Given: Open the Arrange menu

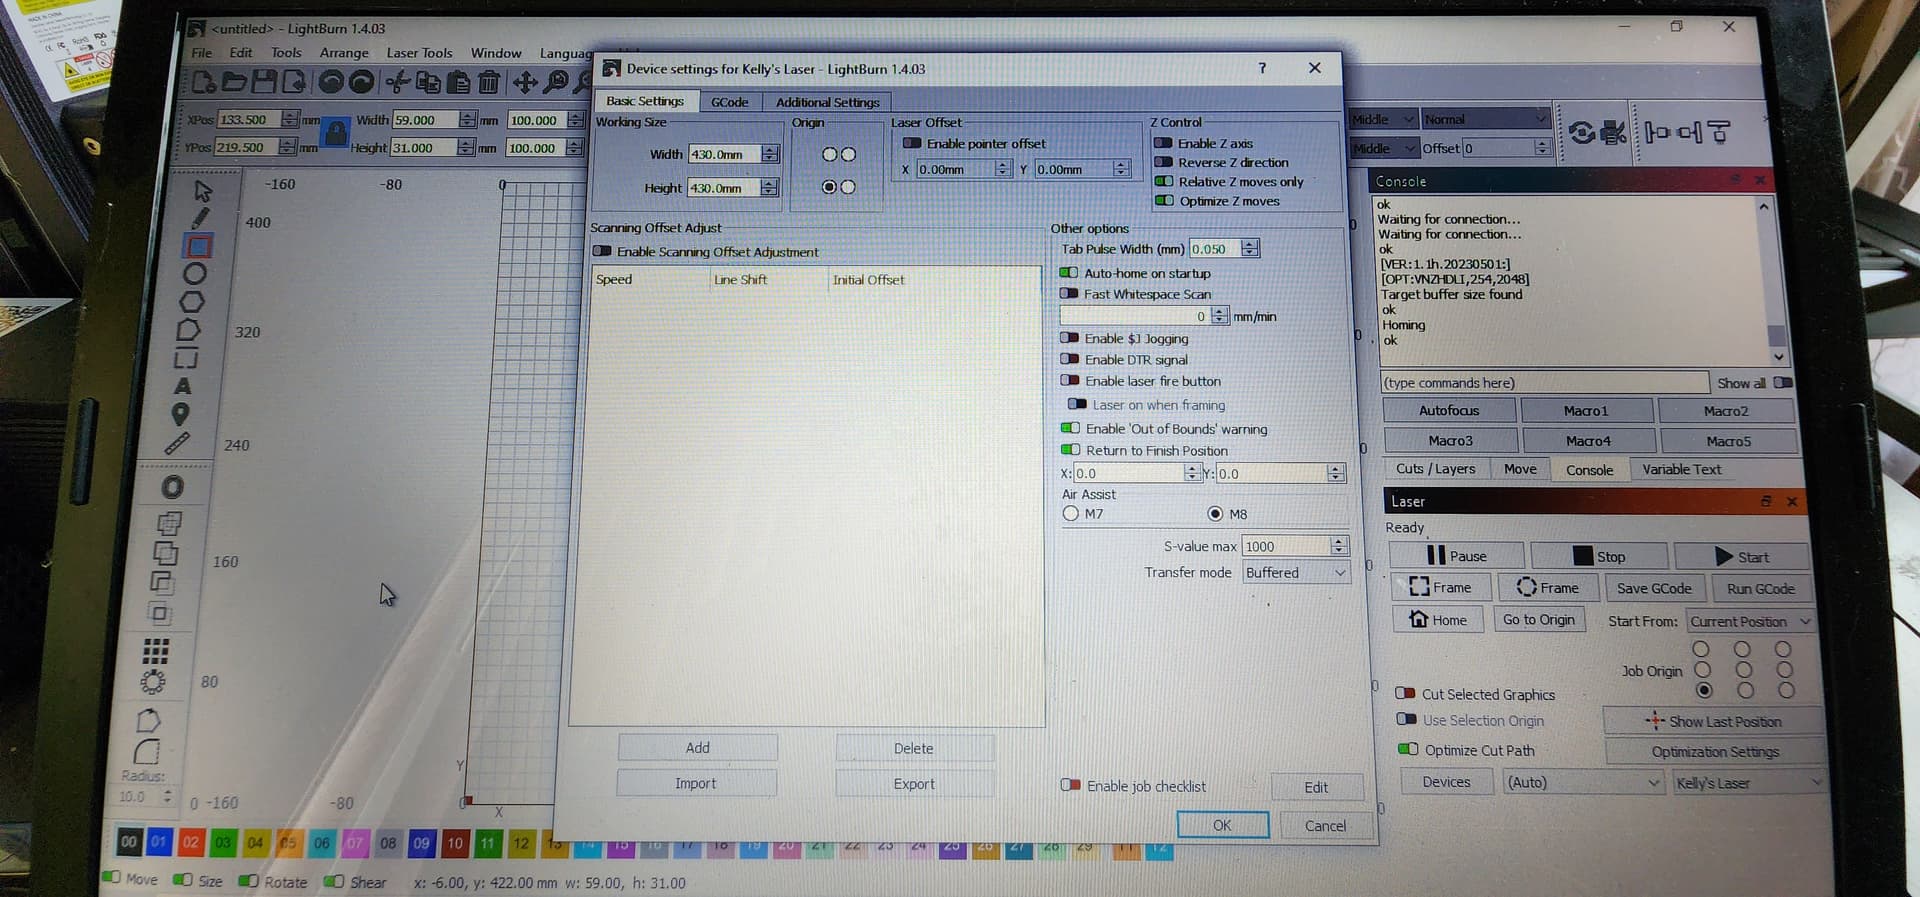Looking at the screenshot, I should (x=344, y=53).
